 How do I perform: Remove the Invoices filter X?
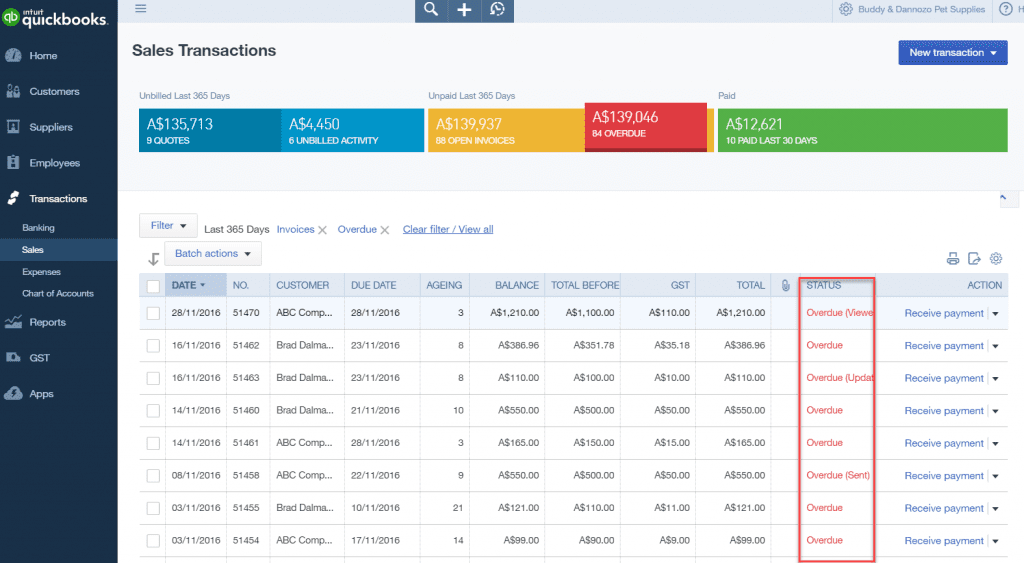pos(322,230)
